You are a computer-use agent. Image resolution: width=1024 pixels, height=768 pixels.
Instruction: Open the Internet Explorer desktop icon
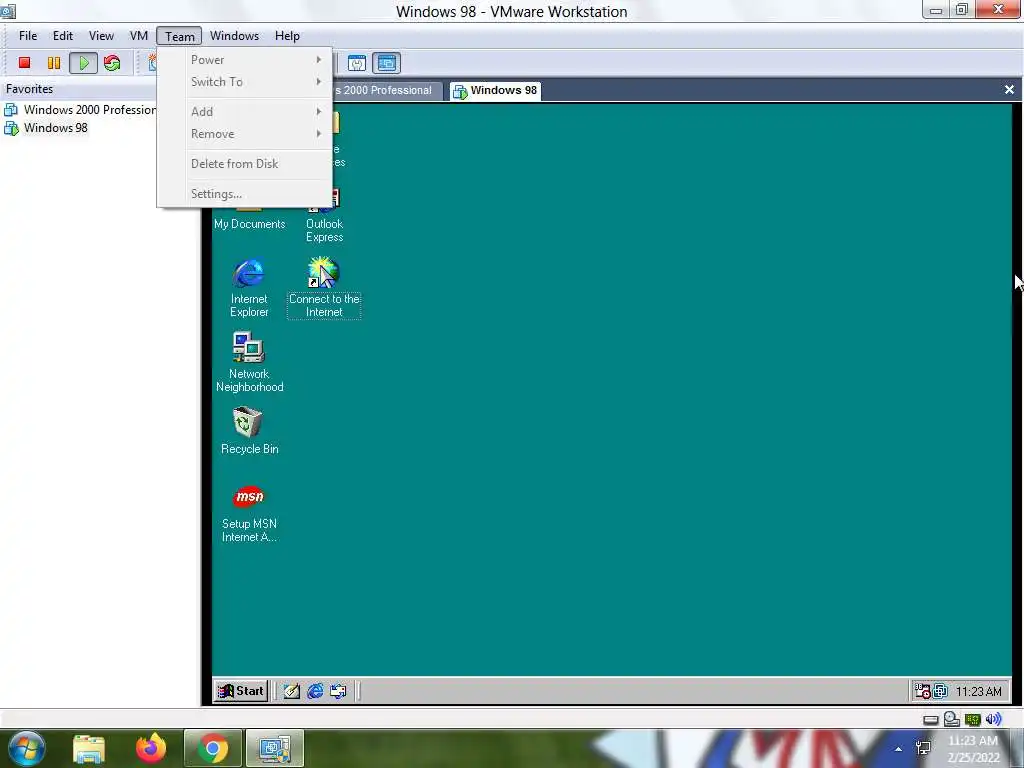pos(249,287)
